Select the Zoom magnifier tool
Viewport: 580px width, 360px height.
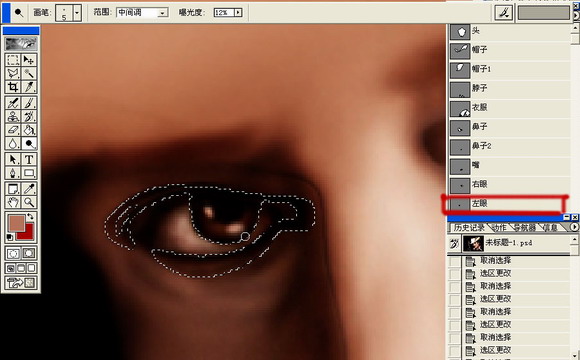tap(29, 202)
